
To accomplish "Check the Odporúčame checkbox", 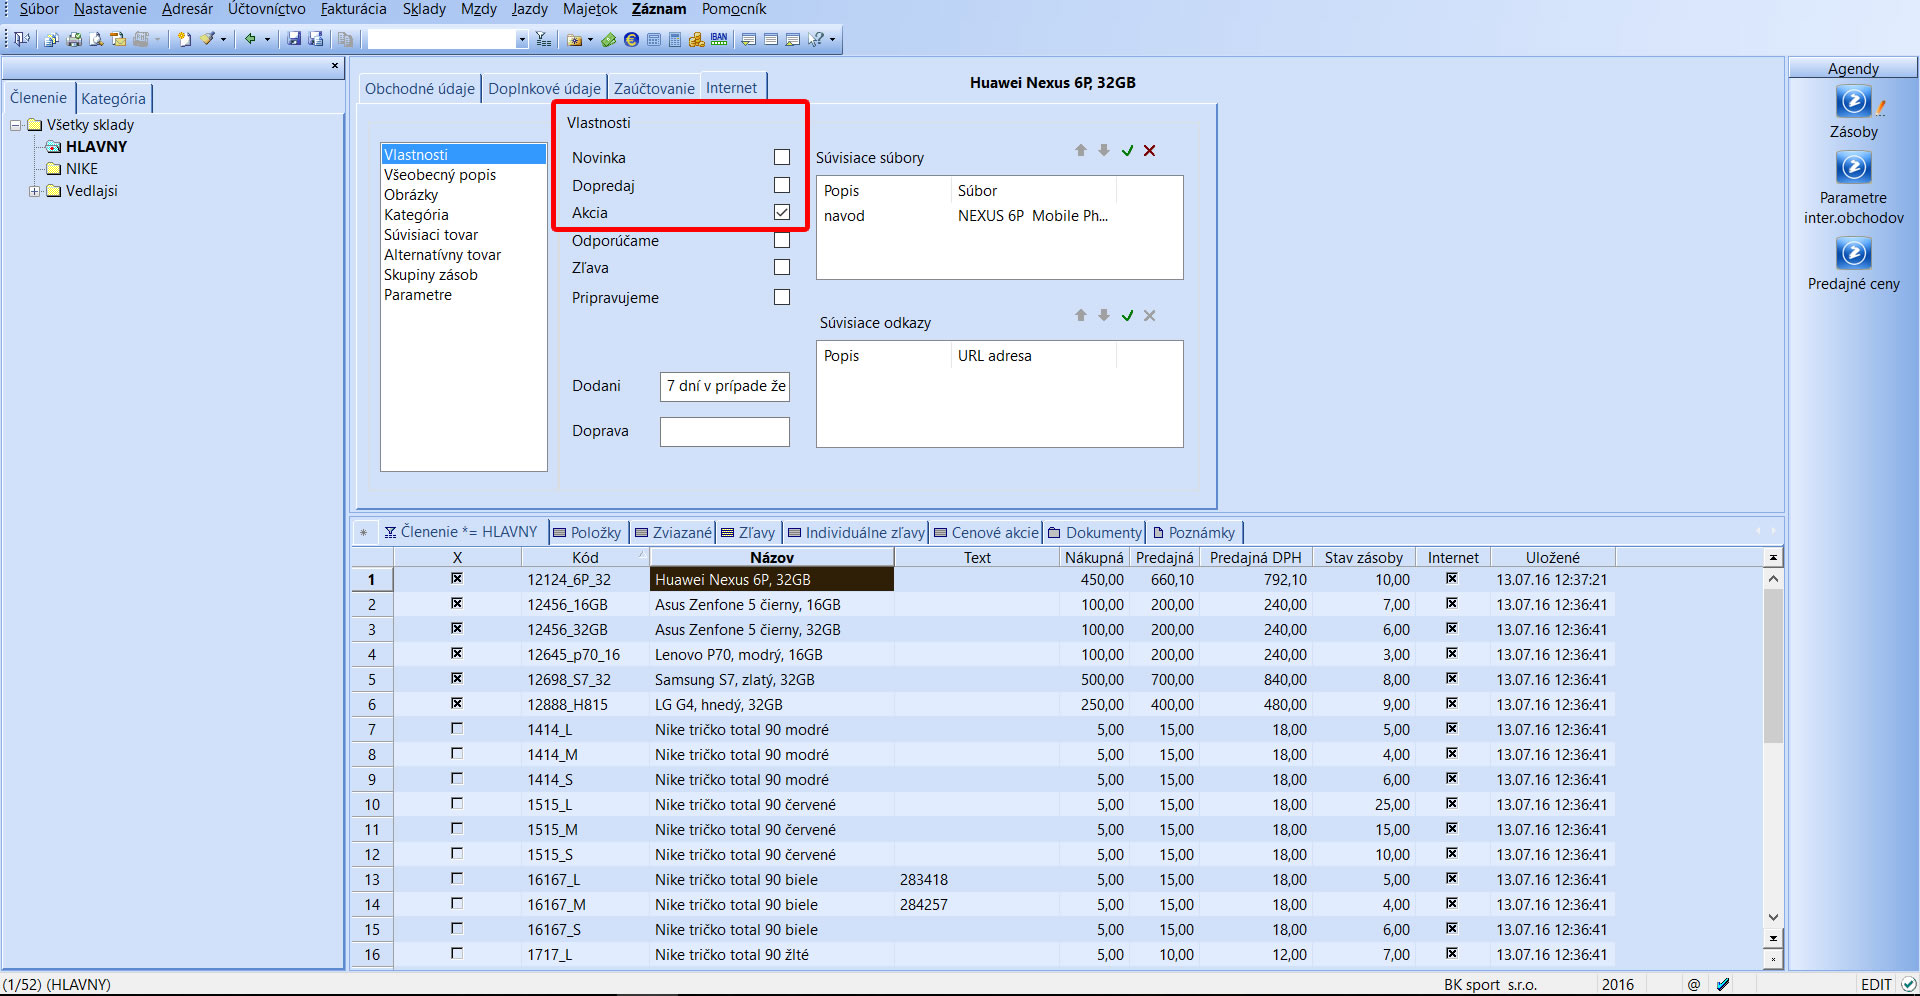I will (x=782, y=240).
